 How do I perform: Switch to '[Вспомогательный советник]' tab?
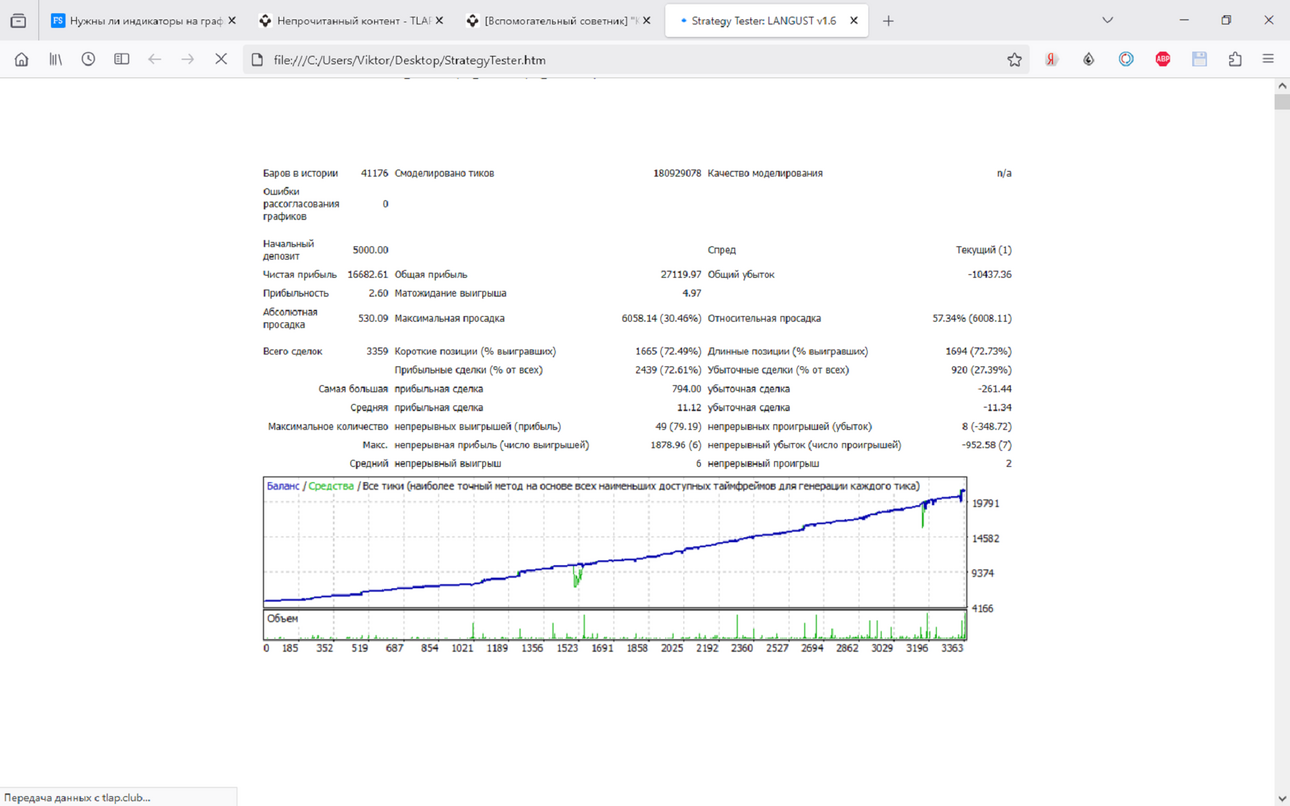pos(557,20)
